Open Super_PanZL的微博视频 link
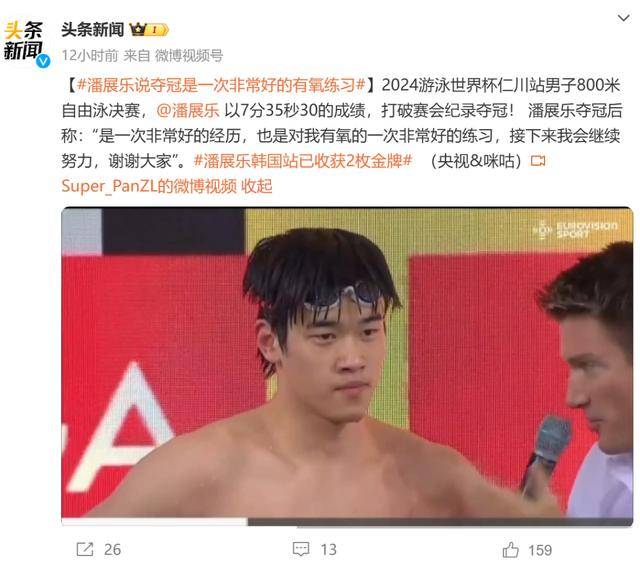This screenshot has width=640, height=565. click(x=149, y=186)
